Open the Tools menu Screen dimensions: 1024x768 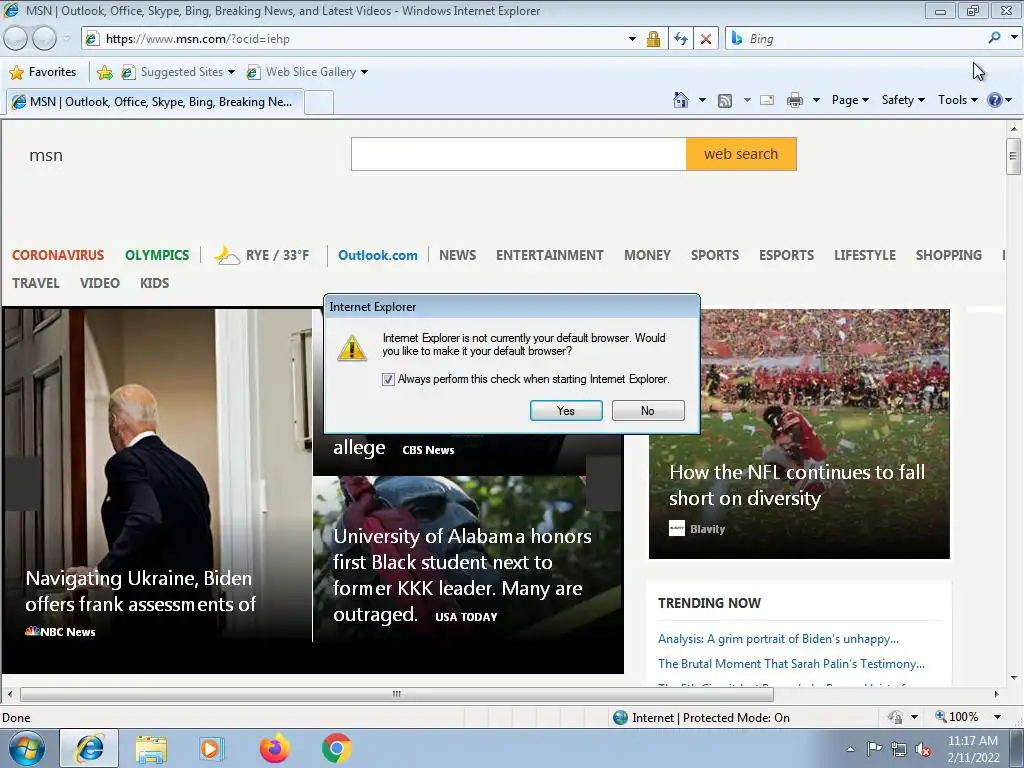point(957,100)
